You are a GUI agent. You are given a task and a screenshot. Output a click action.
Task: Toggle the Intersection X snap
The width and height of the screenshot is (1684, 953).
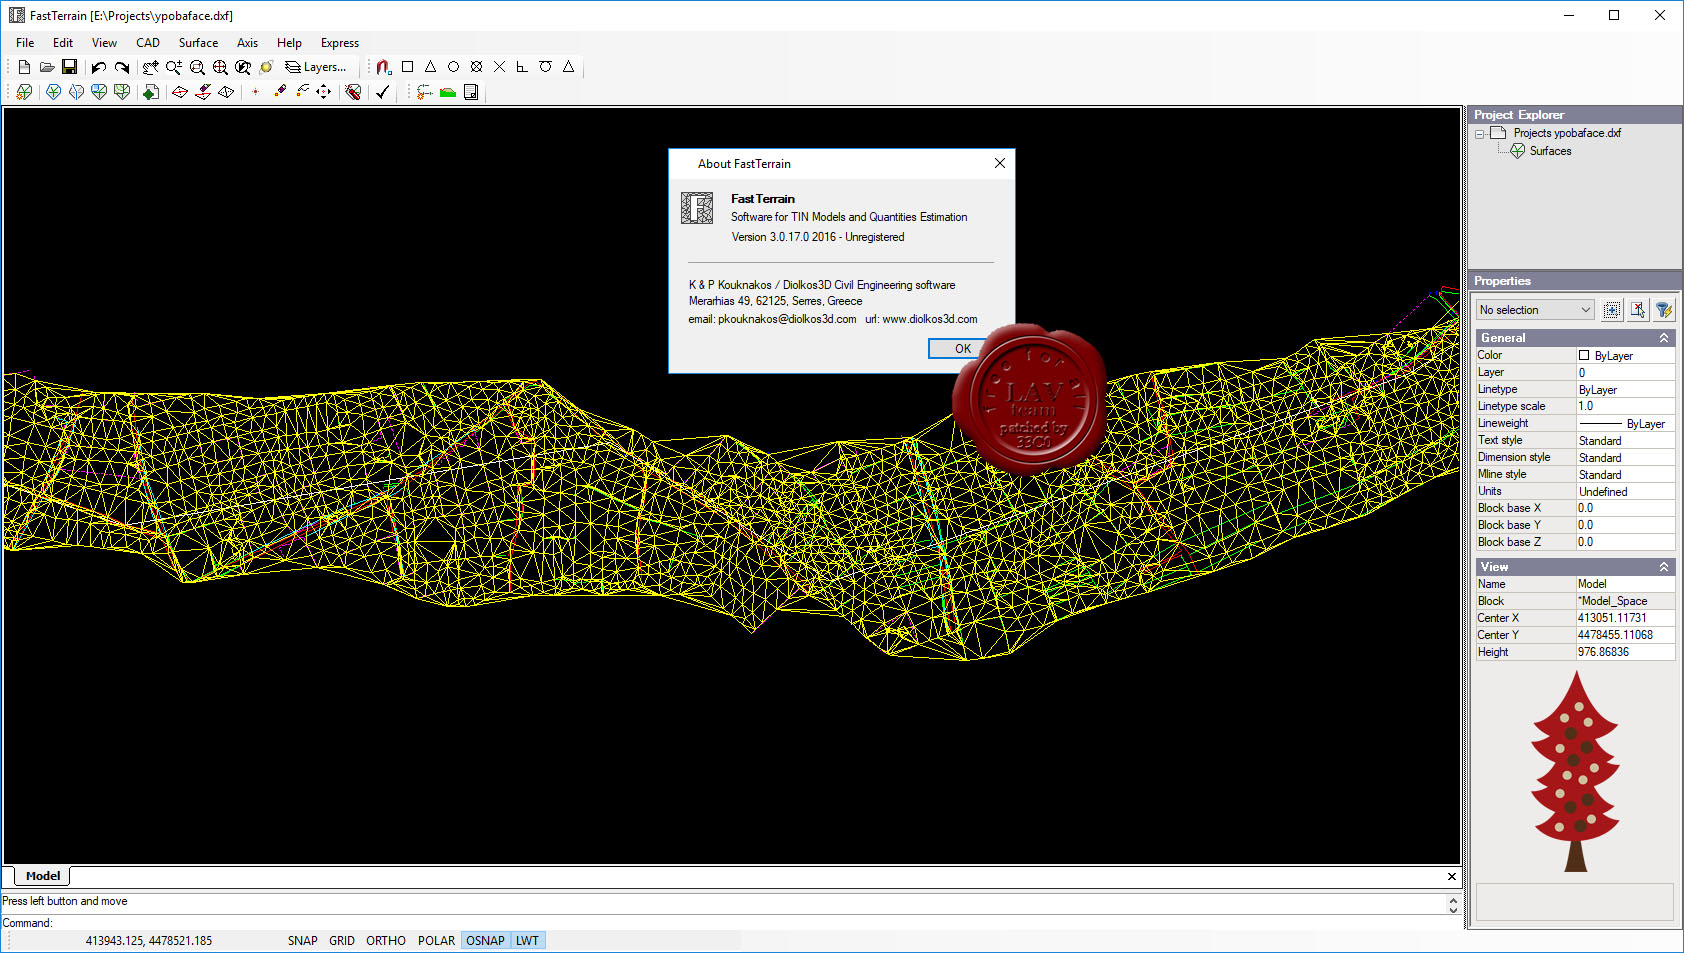tap(499, 67)
